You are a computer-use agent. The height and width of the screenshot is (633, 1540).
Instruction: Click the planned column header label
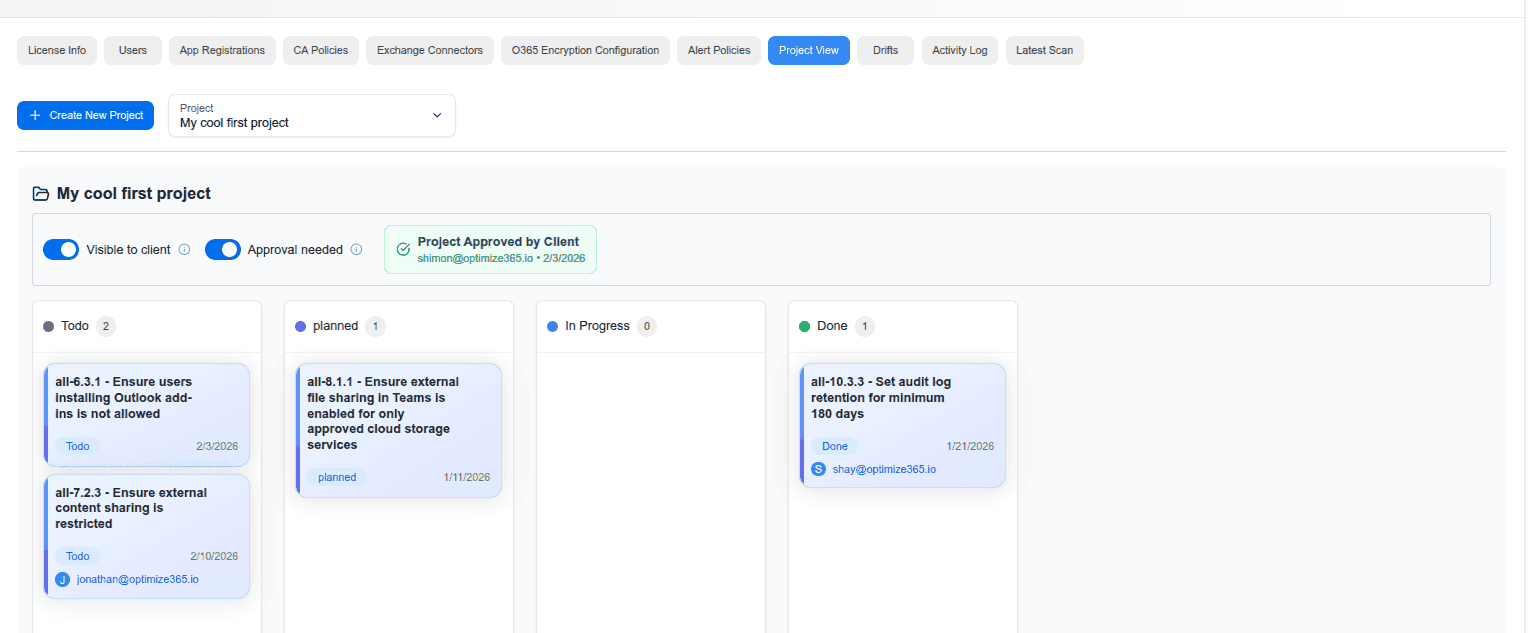point(335,326)
